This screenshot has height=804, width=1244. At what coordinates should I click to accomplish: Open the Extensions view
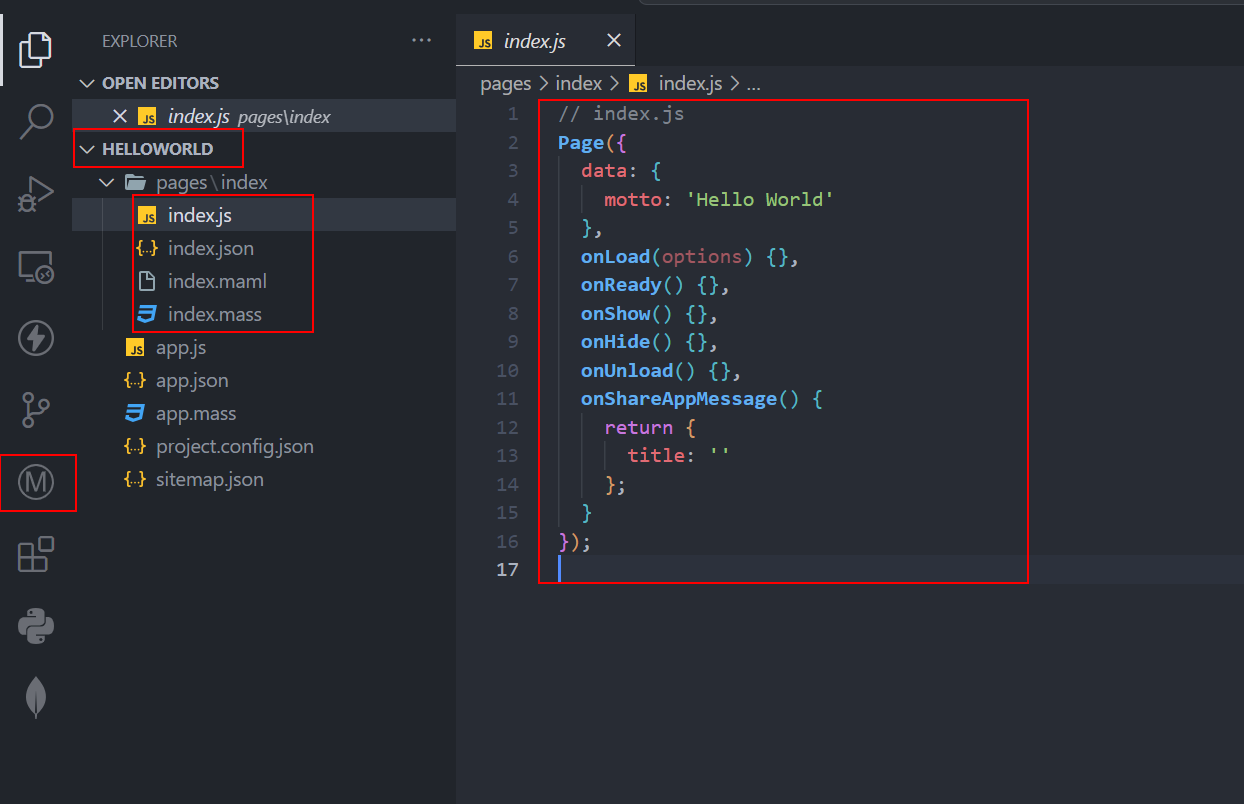tap(36, 554)
